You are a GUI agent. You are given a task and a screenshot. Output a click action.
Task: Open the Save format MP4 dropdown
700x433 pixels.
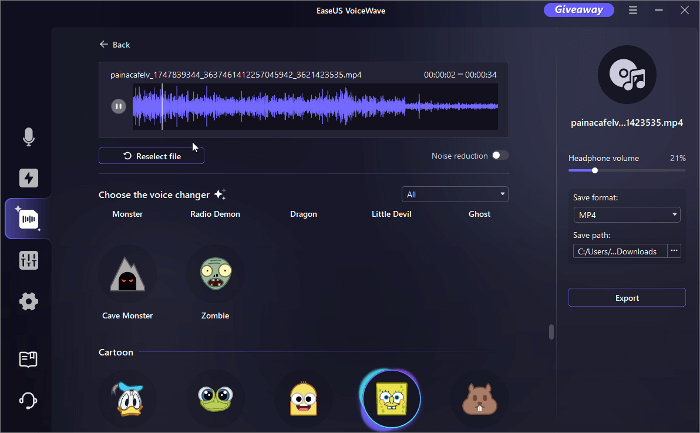pos(627,215)
